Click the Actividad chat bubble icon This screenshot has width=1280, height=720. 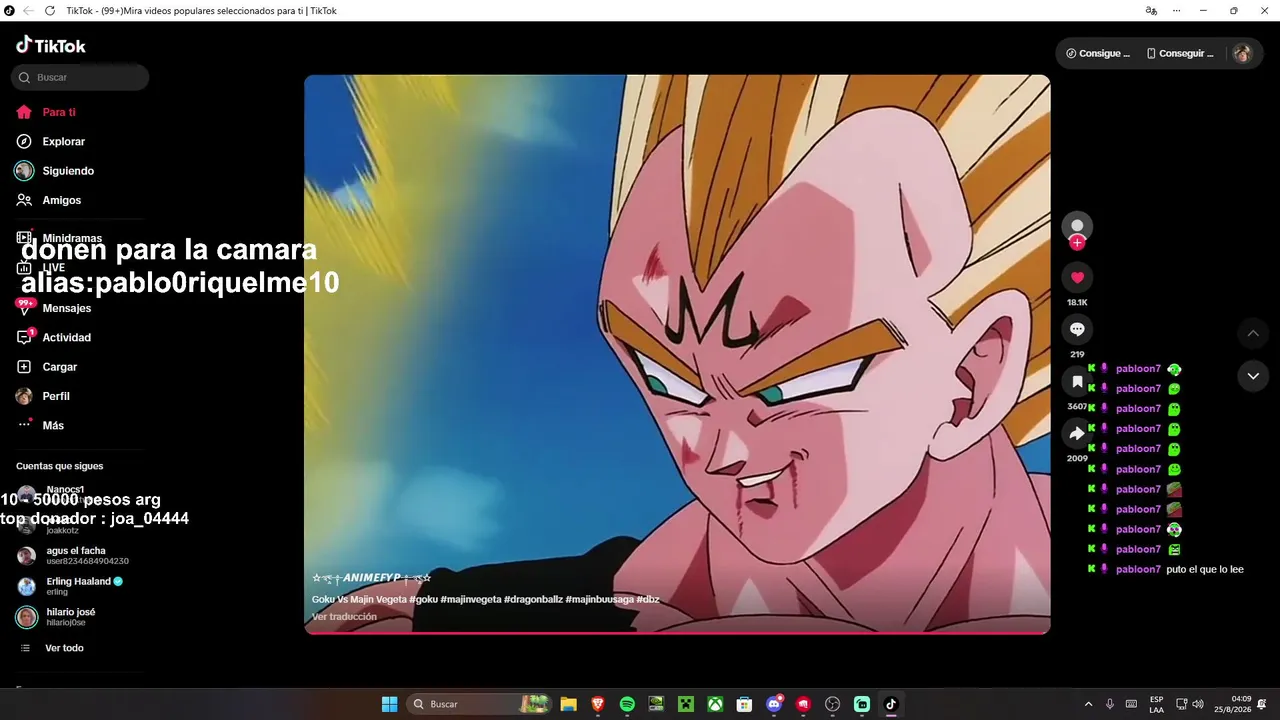(x=24, y=338)
